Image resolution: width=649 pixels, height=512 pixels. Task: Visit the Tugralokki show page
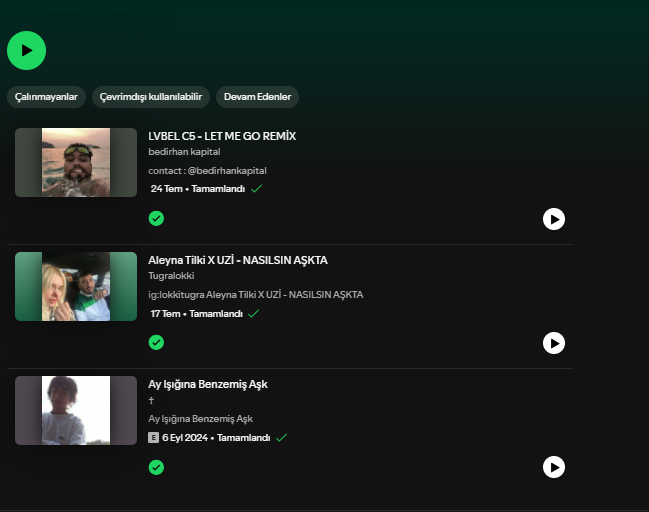[171, 276]
